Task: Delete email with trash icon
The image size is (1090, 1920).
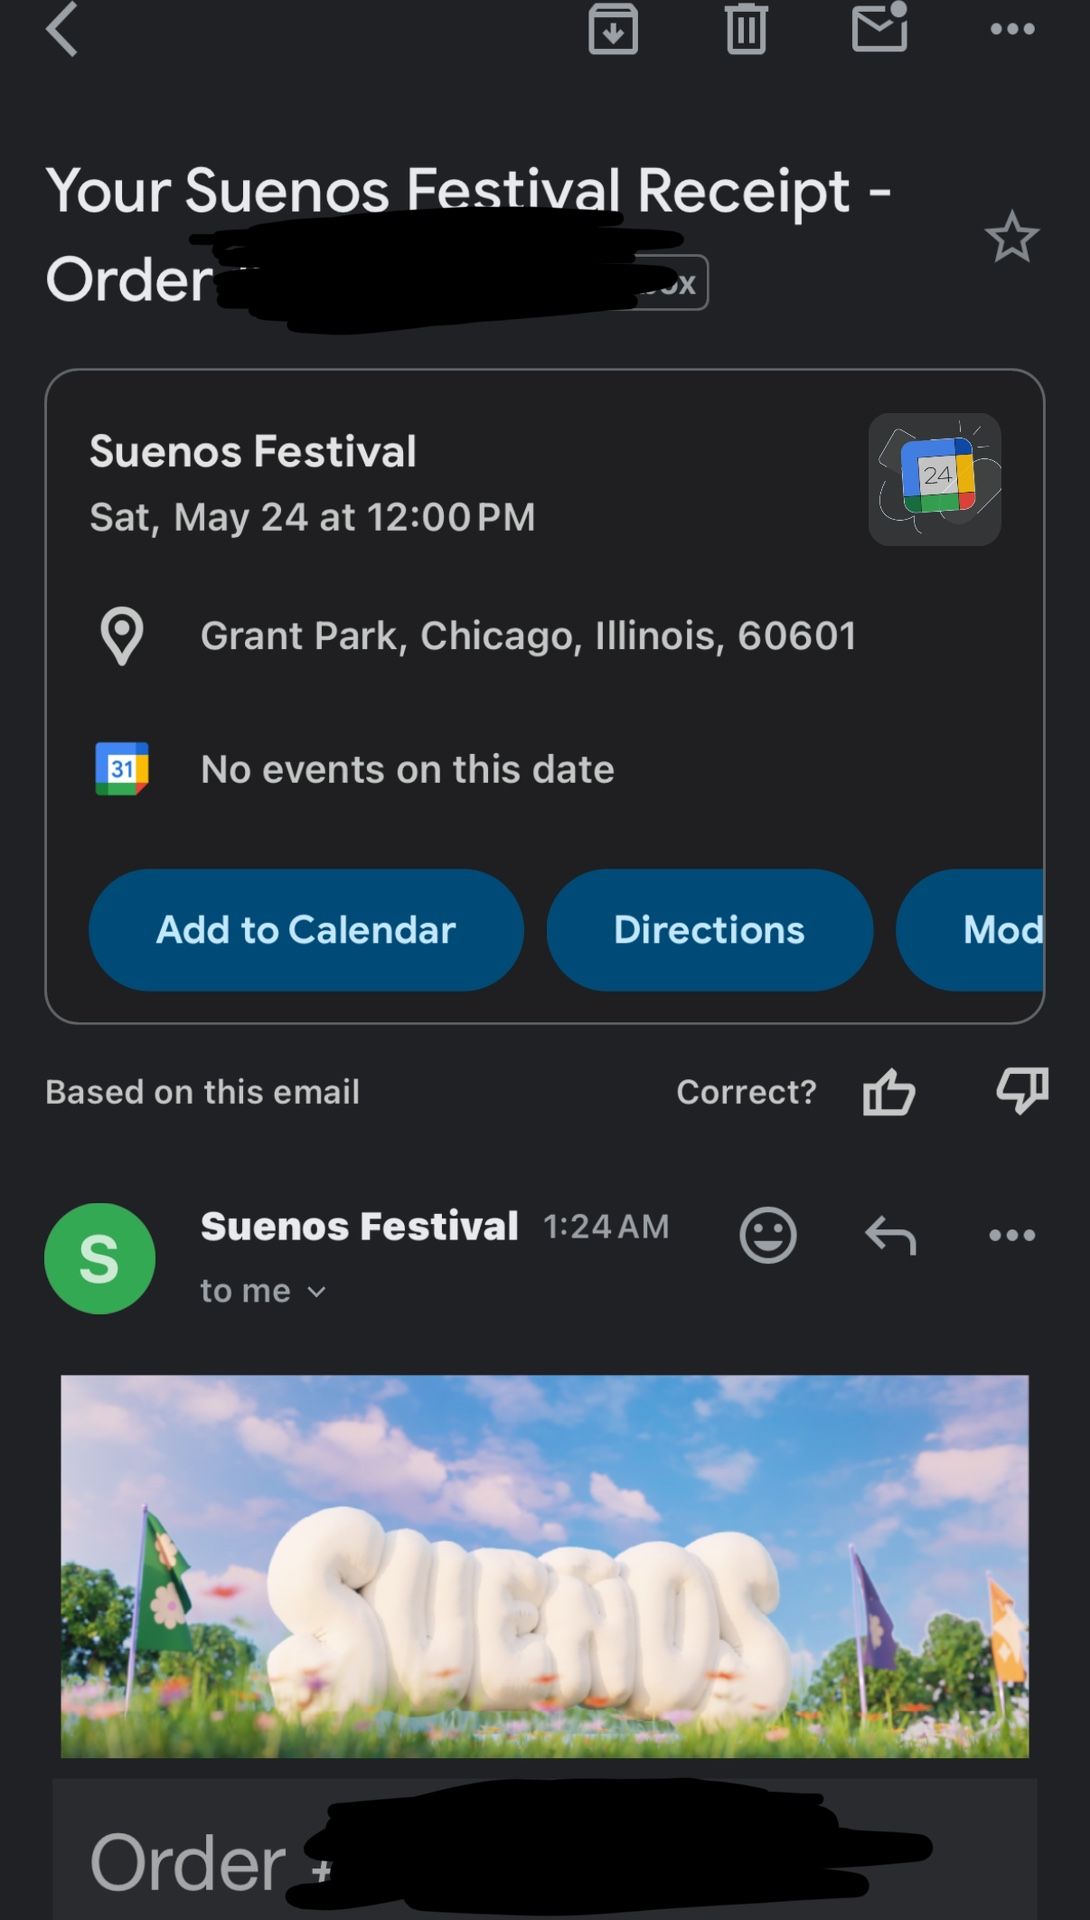Action: pos(746,28)
